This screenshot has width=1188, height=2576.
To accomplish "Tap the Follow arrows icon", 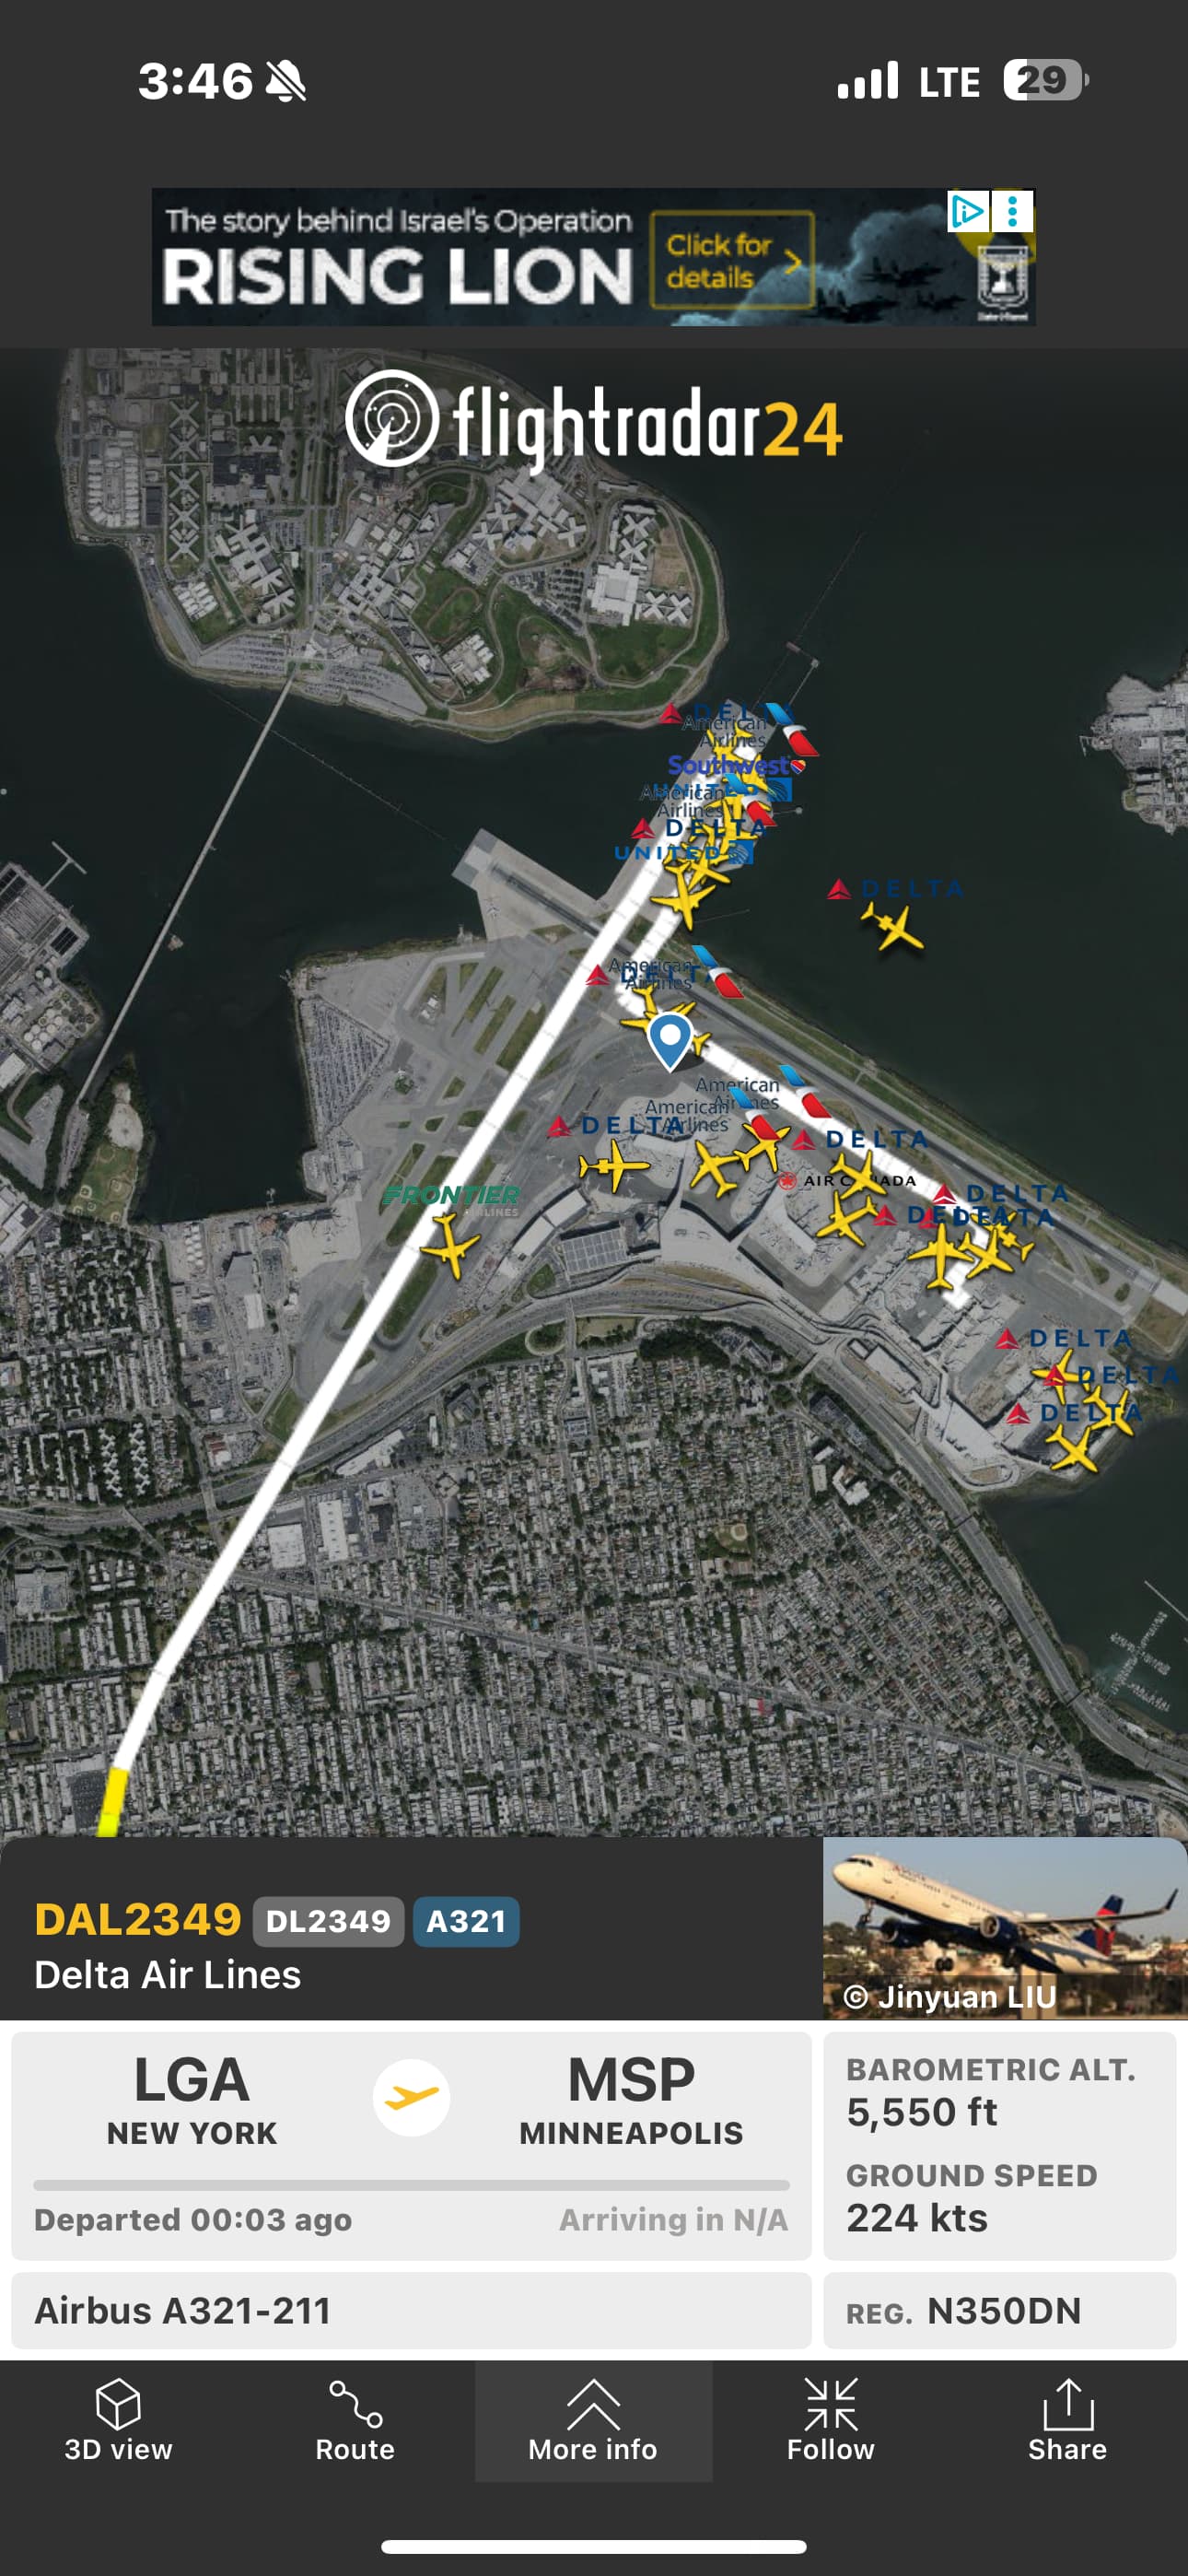I will (830, 2403).
